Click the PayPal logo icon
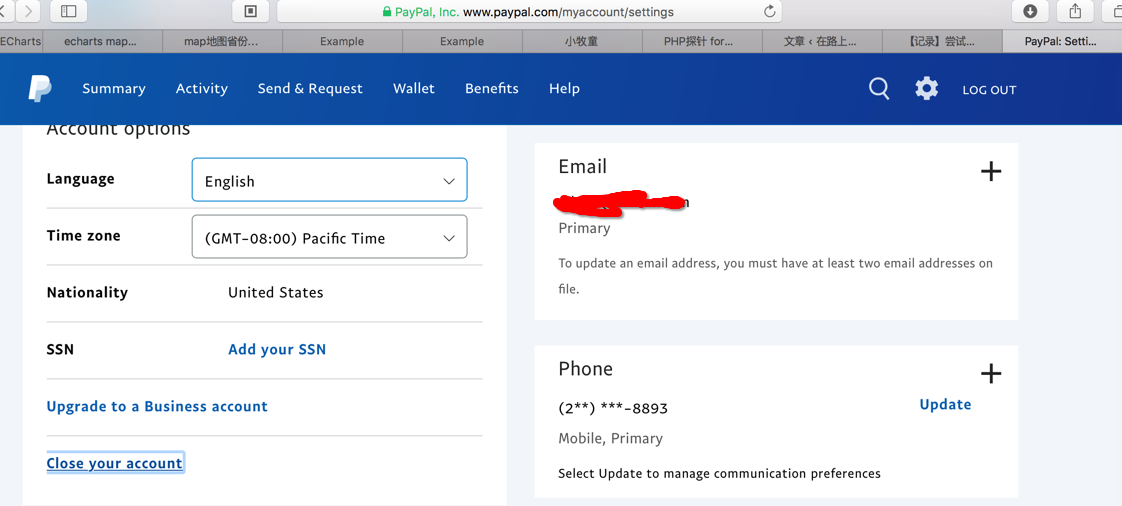 (x=40, y=89)
